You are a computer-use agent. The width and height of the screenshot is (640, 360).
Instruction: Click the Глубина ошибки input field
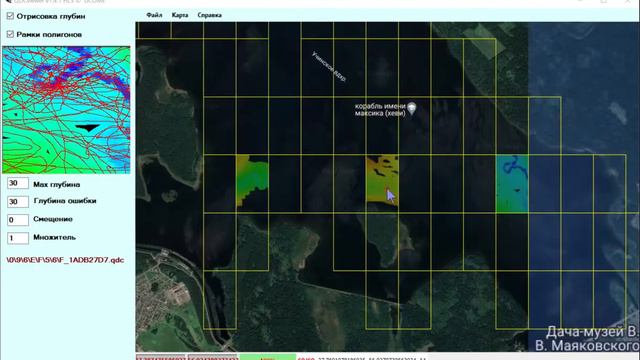18,202
